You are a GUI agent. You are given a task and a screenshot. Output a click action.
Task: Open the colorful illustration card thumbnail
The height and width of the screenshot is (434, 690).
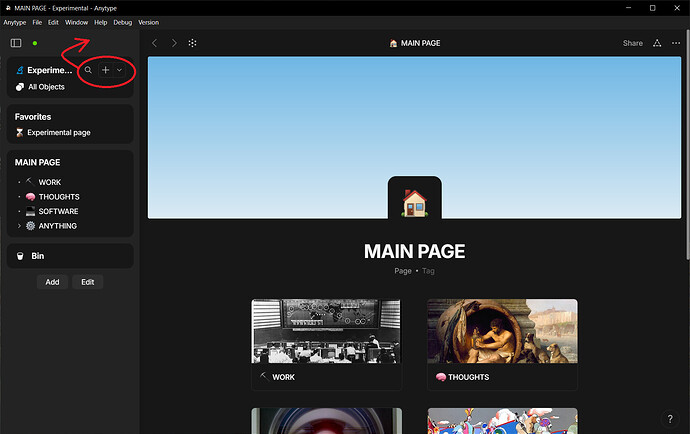pos(502,421)
